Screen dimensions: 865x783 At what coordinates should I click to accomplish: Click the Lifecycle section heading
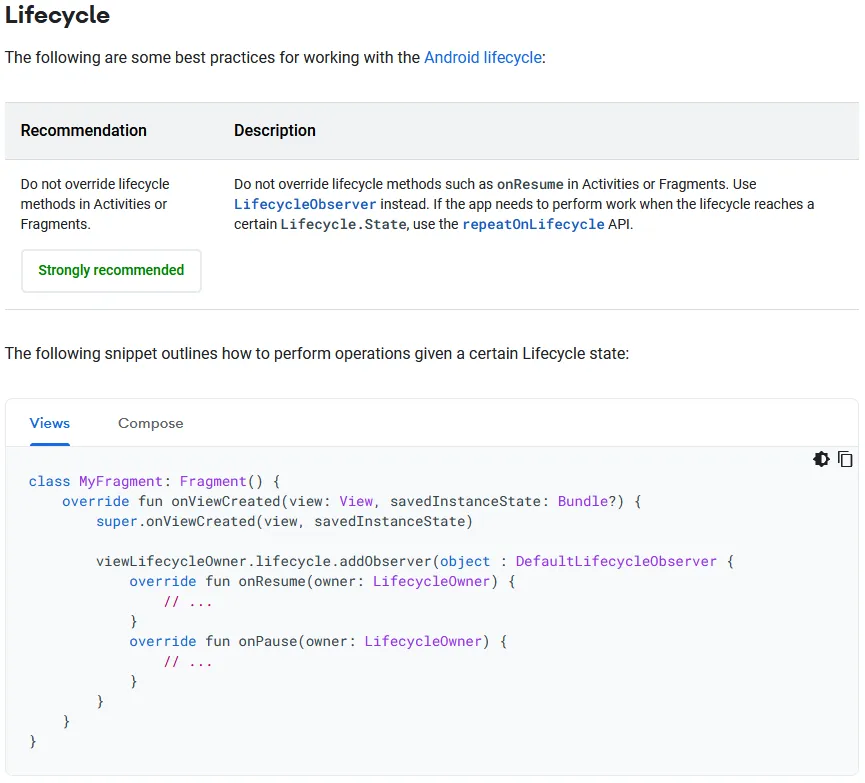[57, 16]
